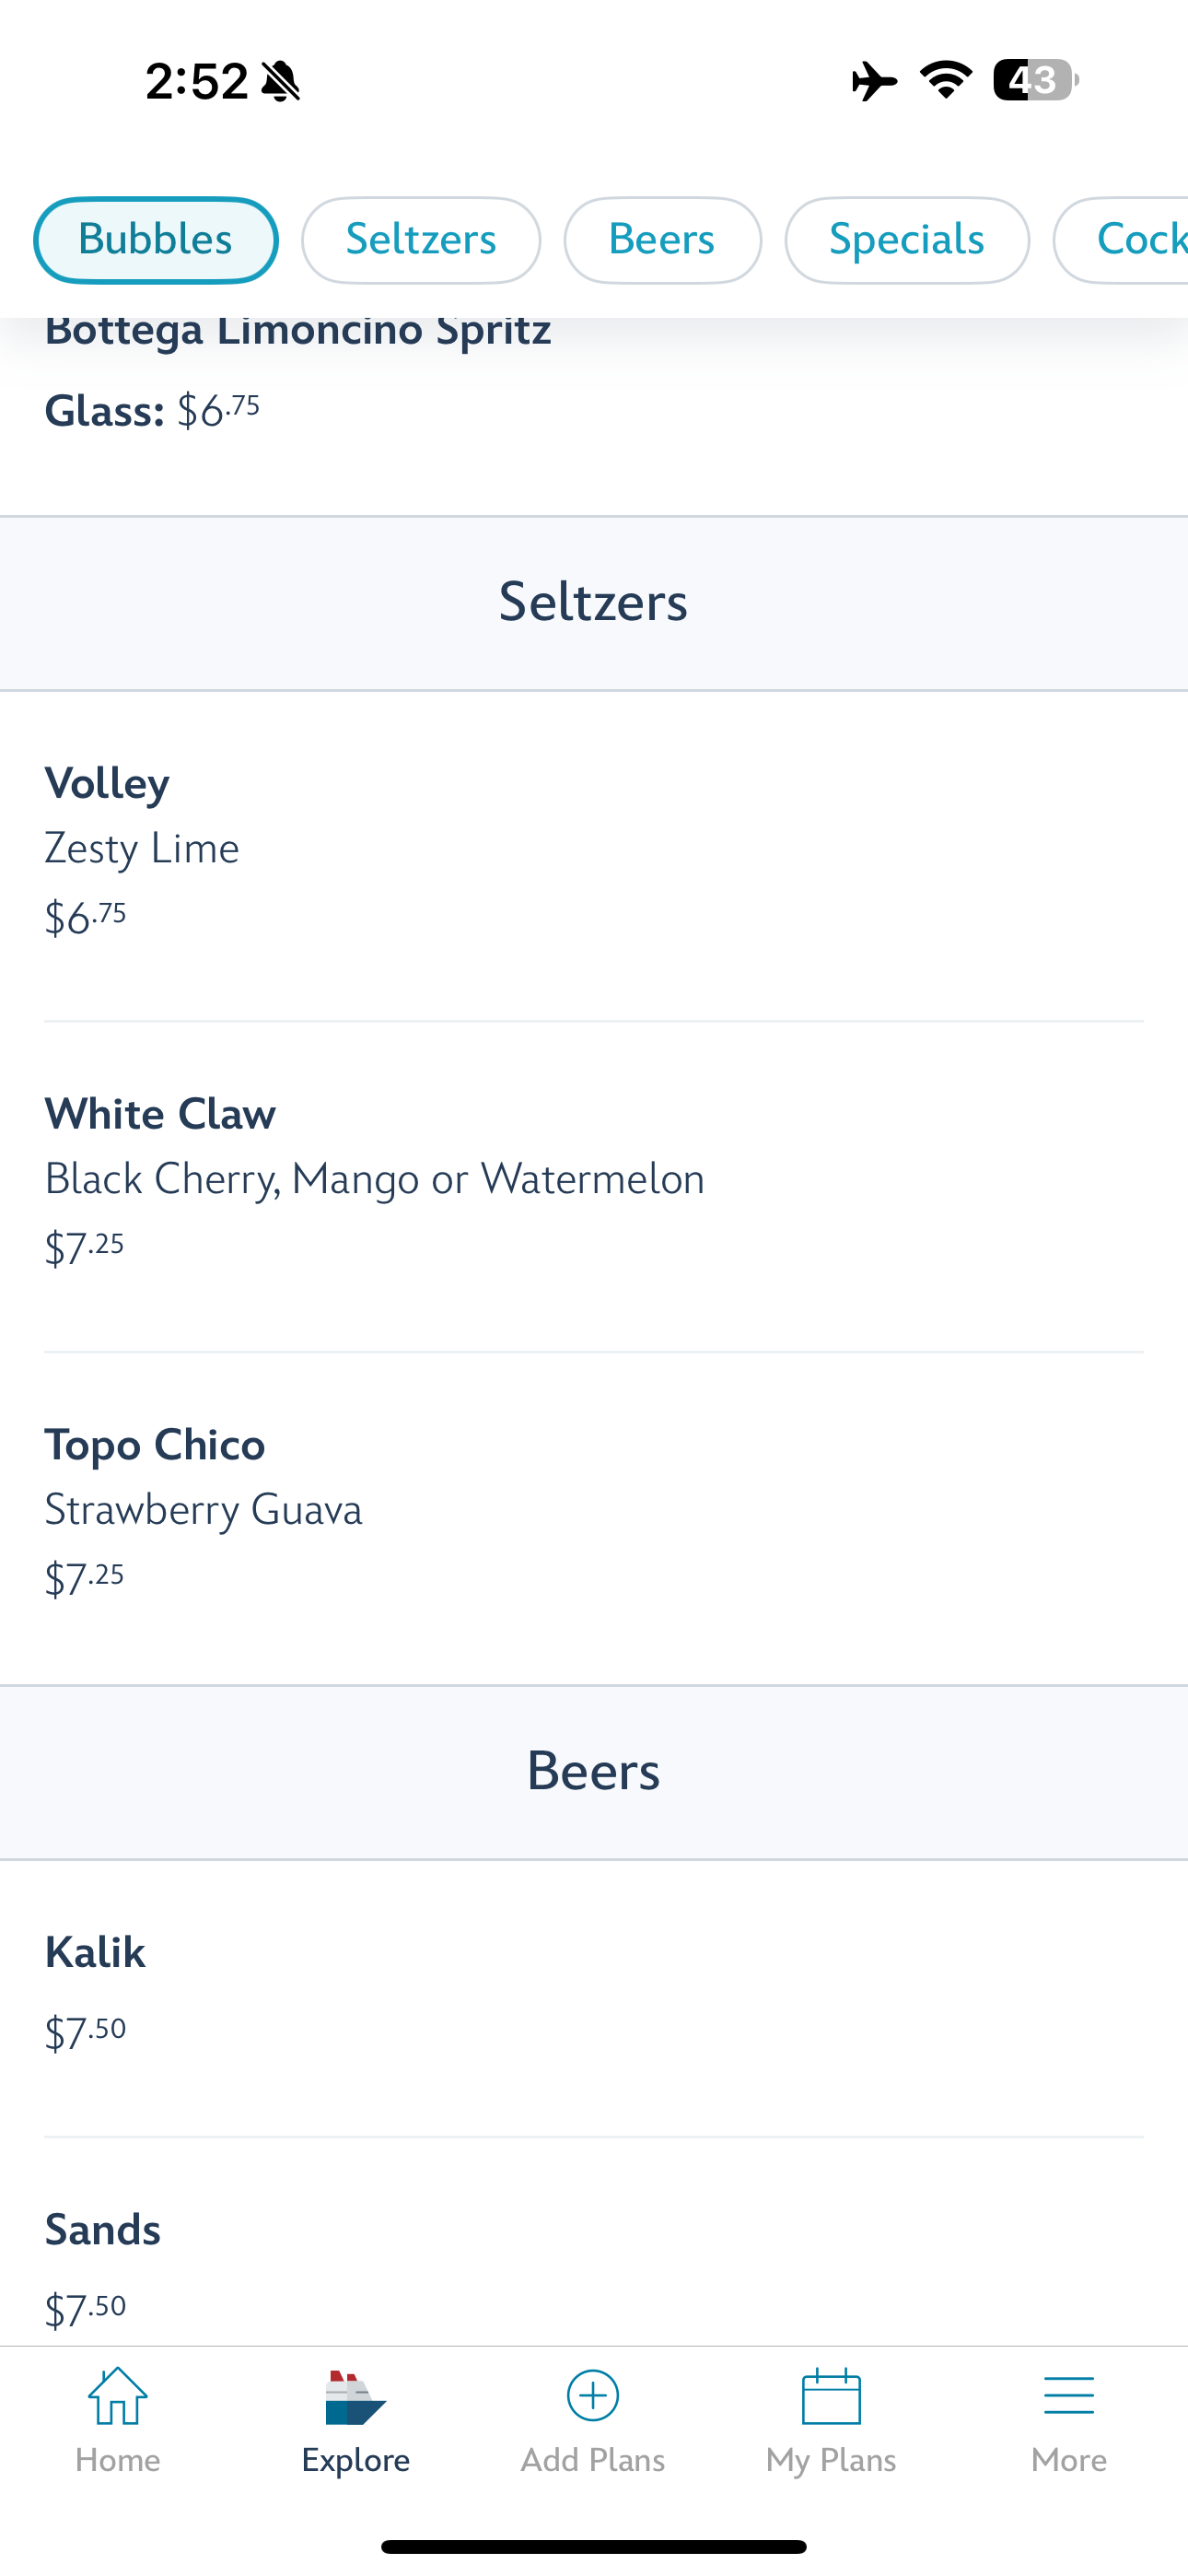
Task: Switch to the Seltzers category chip
Action: [421, 240]
